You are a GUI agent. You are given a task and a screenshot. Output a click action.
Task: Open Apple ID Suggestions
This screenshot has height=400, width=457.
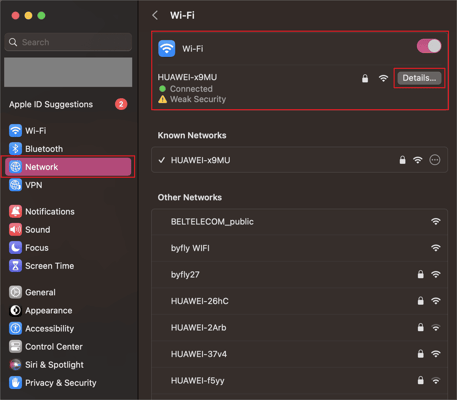[x=68, y=104]
